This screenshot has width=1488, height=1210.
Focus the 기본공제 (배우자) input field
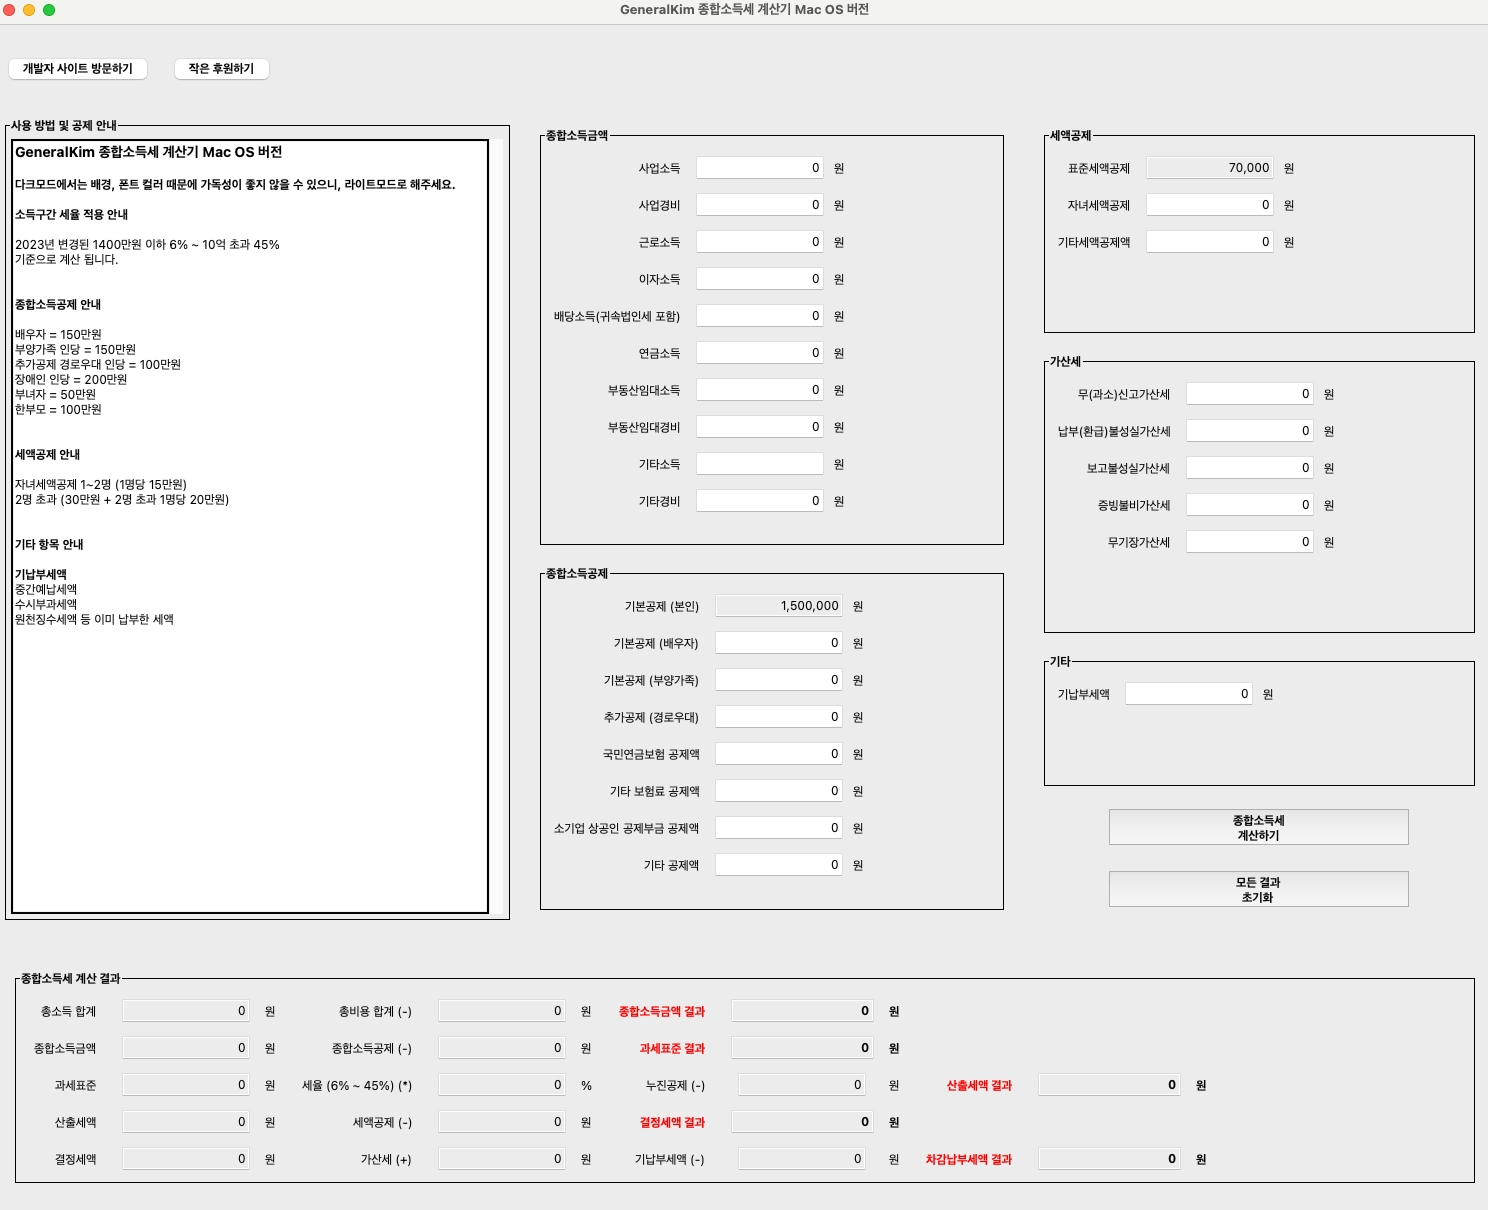[779, 643]
